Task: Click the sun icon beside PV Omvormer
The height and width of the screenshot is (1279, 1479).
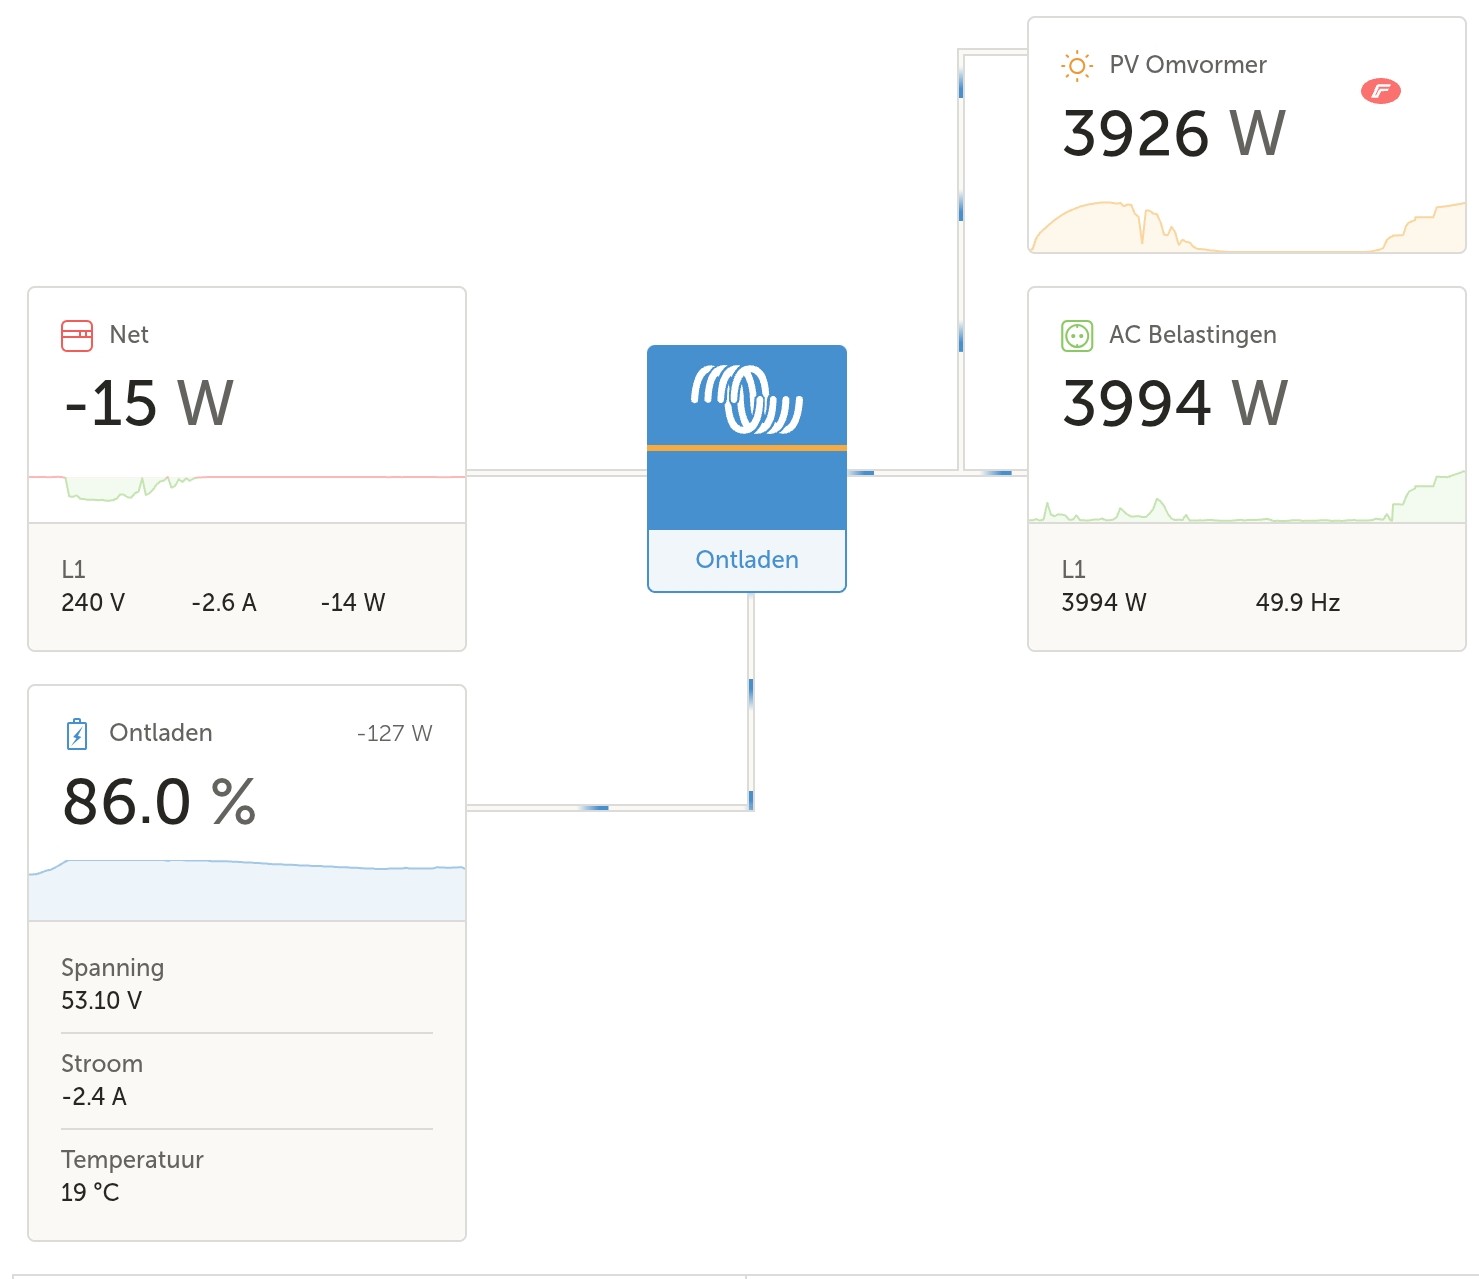Action: pyautogui.click(x=1077, y=66)
